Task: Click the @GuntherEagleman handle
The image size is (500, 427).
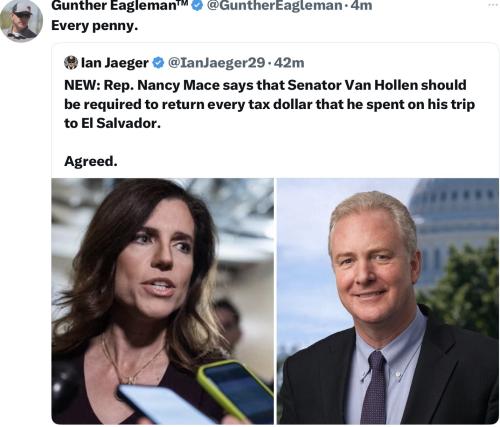Action: (274, 5)
